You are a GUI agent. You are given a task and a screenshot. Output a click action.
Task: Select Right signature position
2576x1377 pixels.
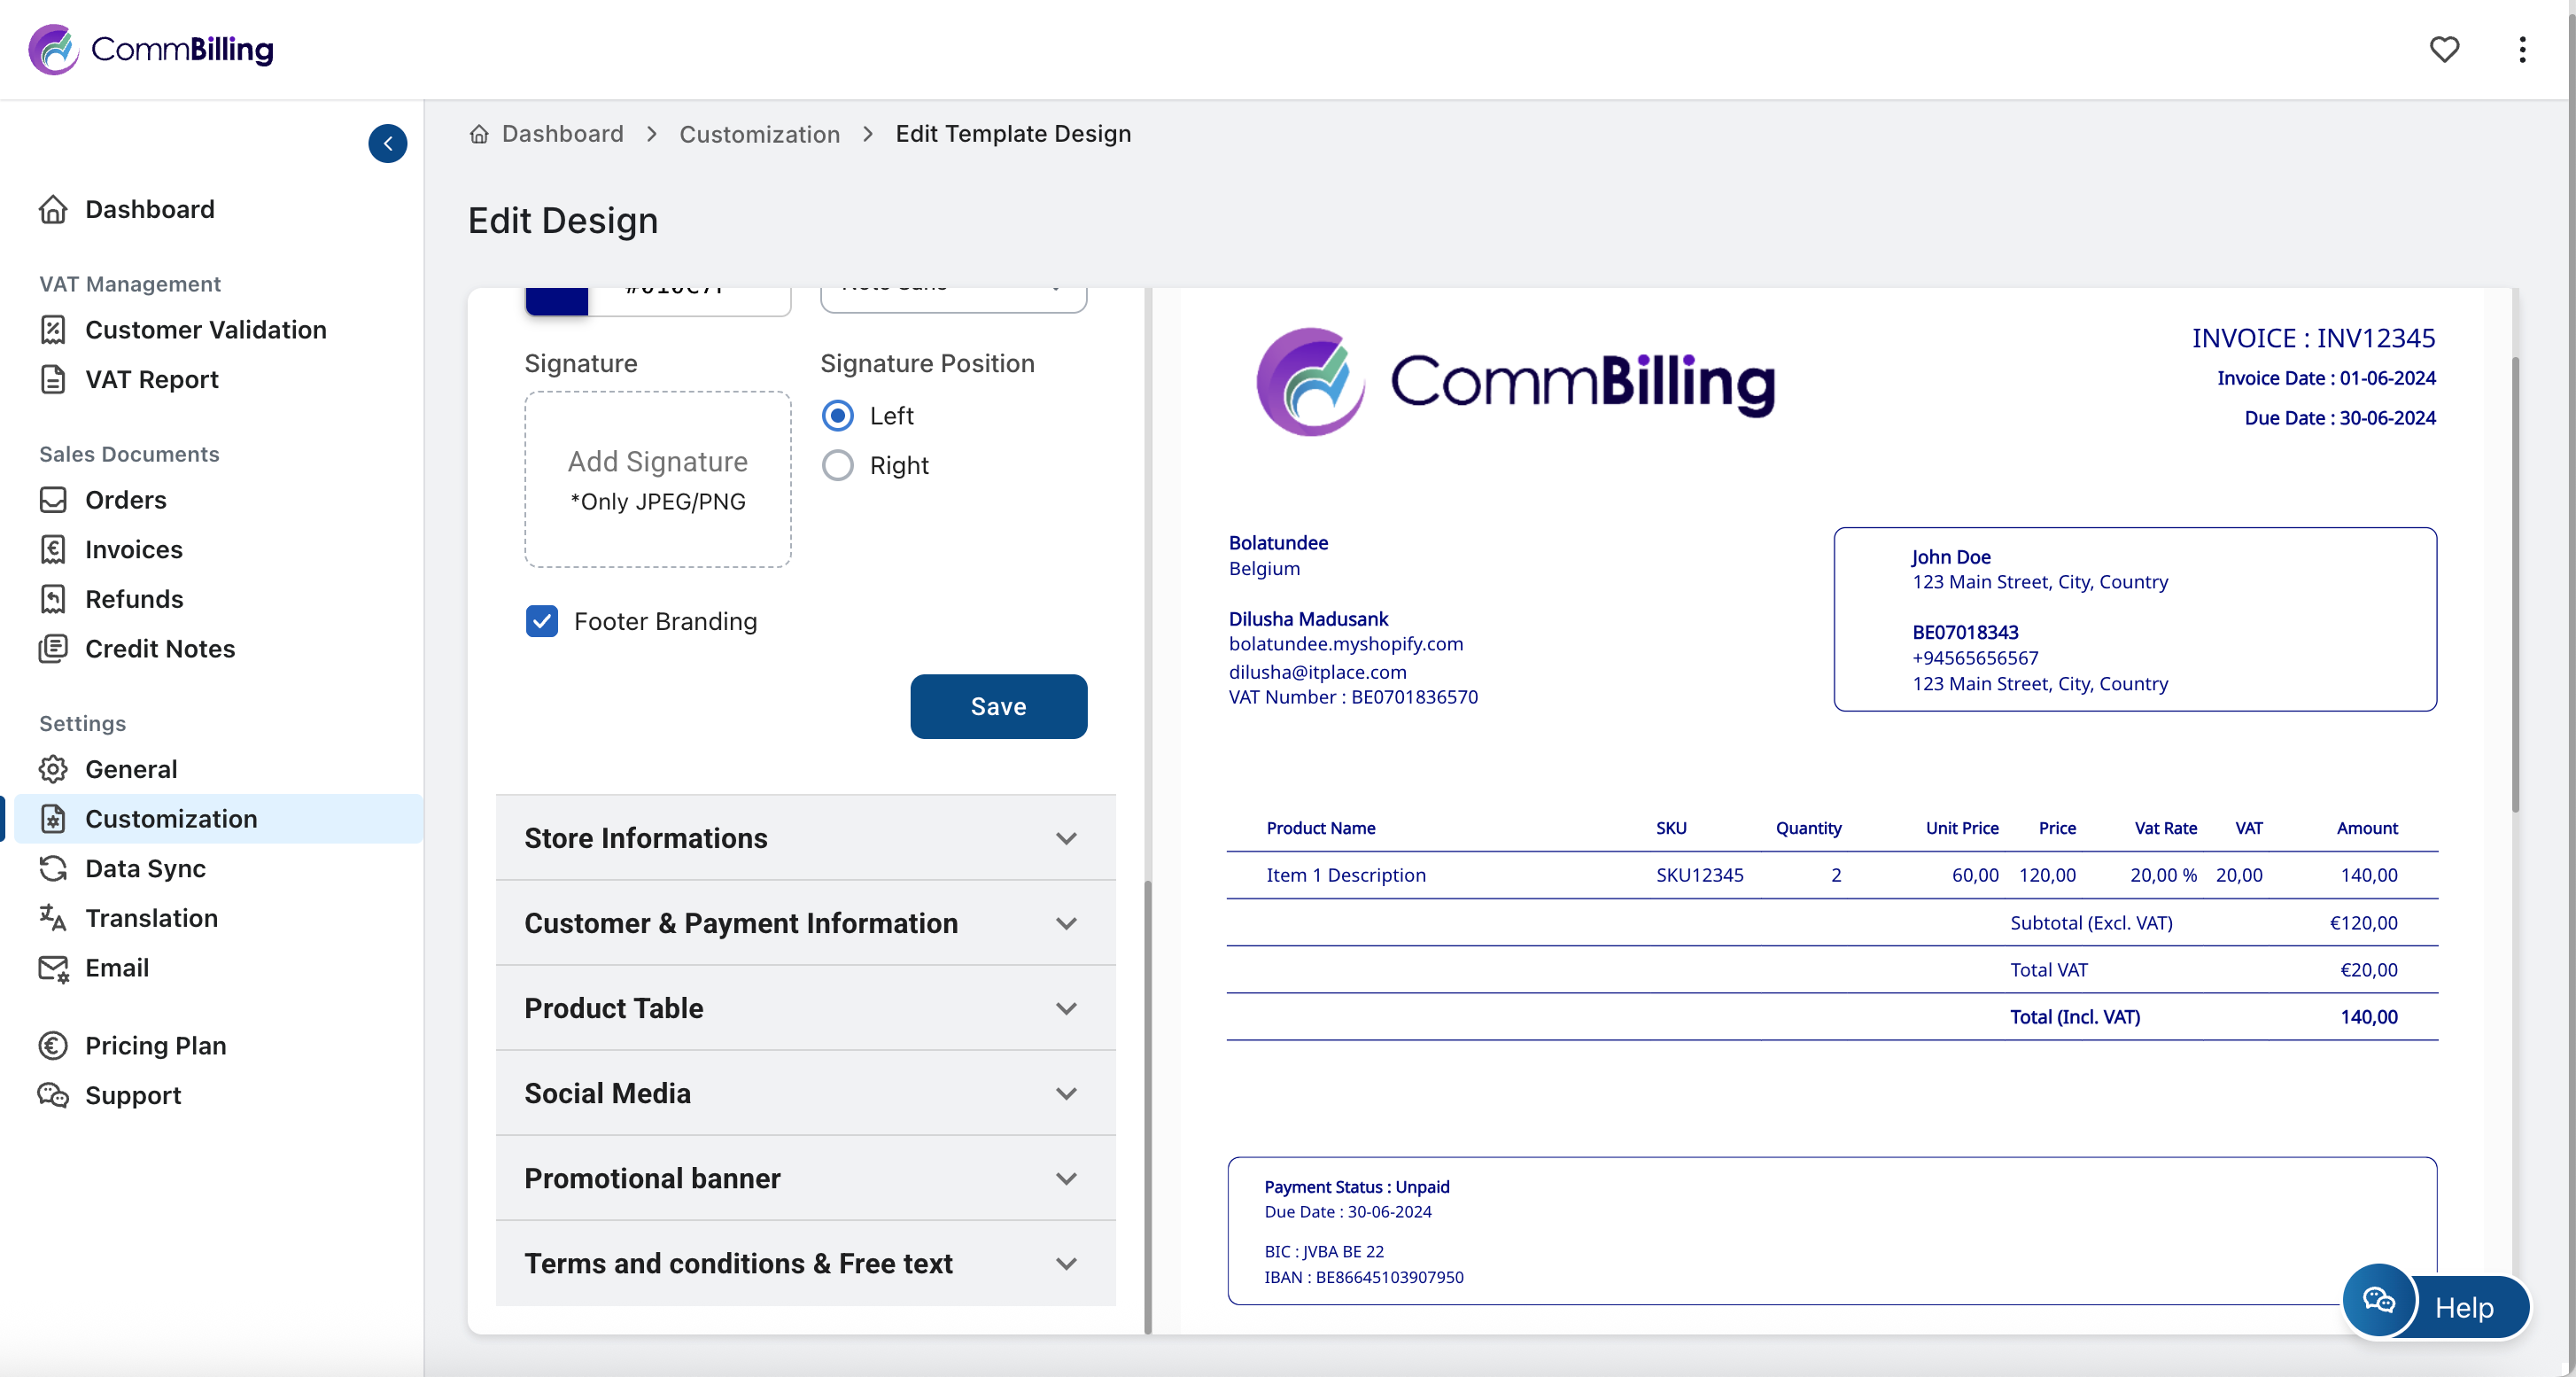point(837,465)
